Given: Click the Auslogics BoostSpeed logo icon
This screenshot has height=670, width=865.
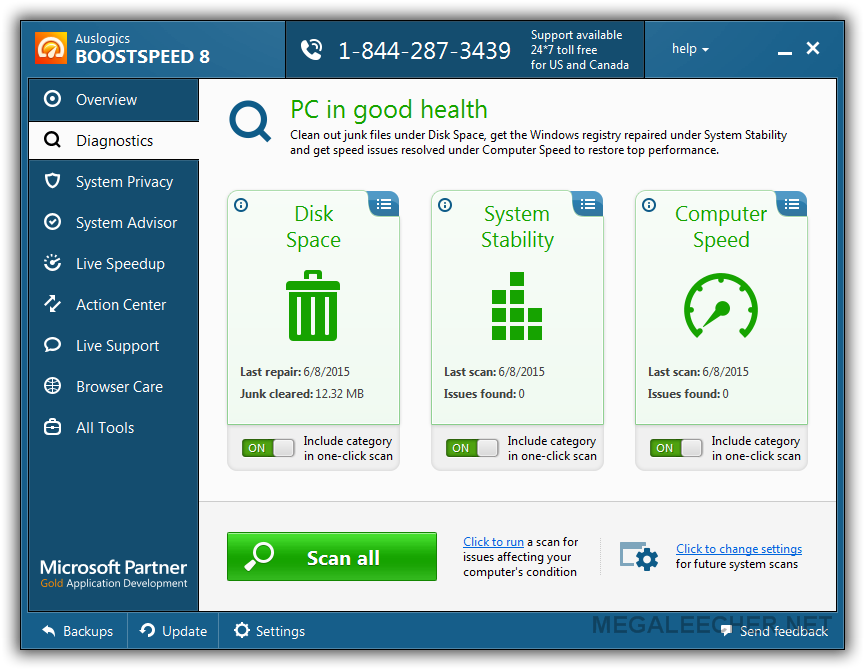Looking at the screenshot, I should pyautogui.click(x=51, y=48).
